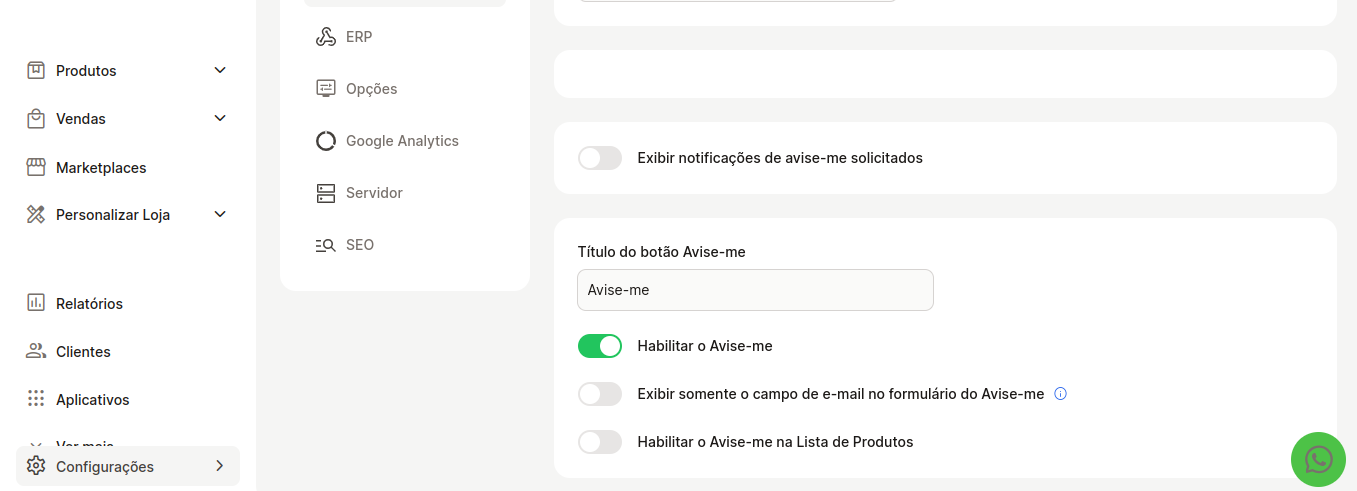Click info icon beside e-mail field option

coord(1061,394)
